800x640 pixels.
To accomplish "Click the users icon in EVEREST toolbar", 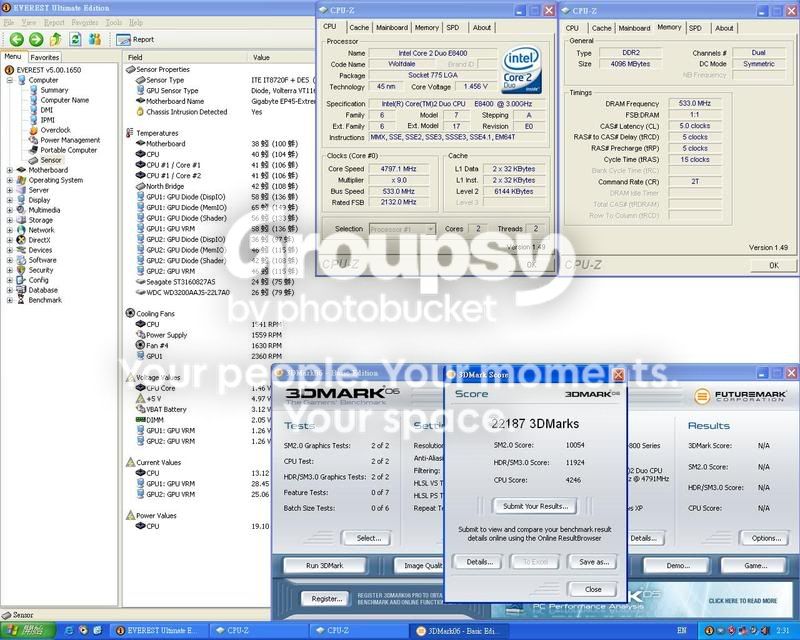I will pyautogui.click(x=95, y=39).
